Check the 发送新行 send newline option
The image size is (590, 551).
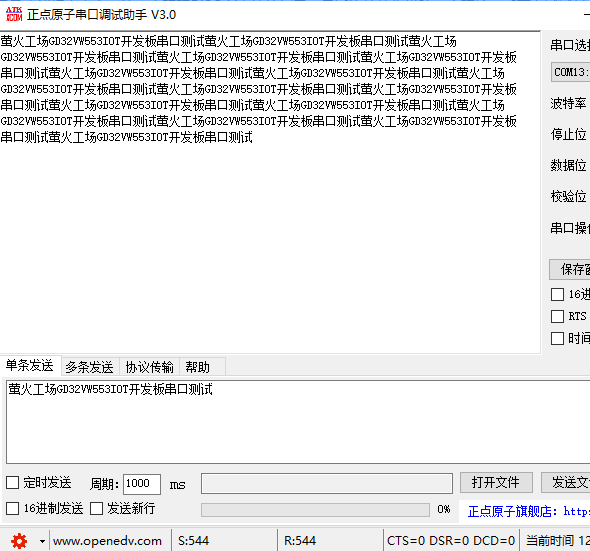point(96,508)
